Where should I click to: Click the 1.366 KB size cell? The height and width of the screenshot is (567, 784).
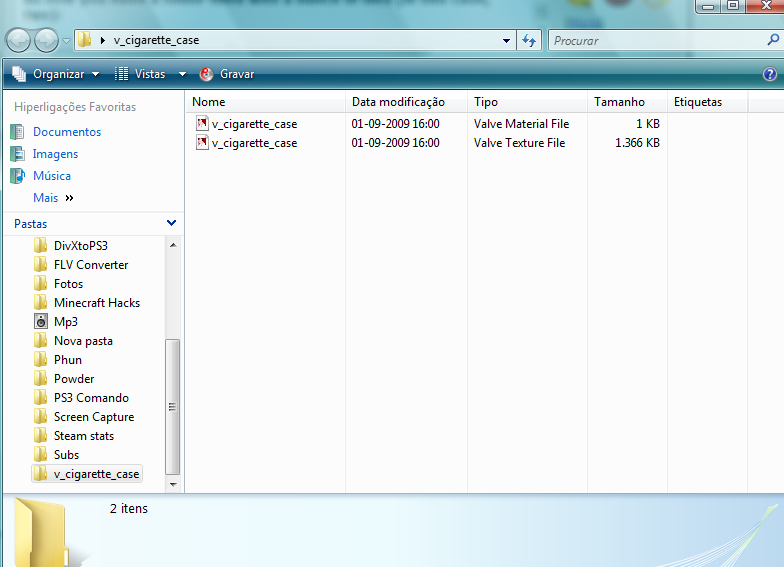tap(637, 143)
